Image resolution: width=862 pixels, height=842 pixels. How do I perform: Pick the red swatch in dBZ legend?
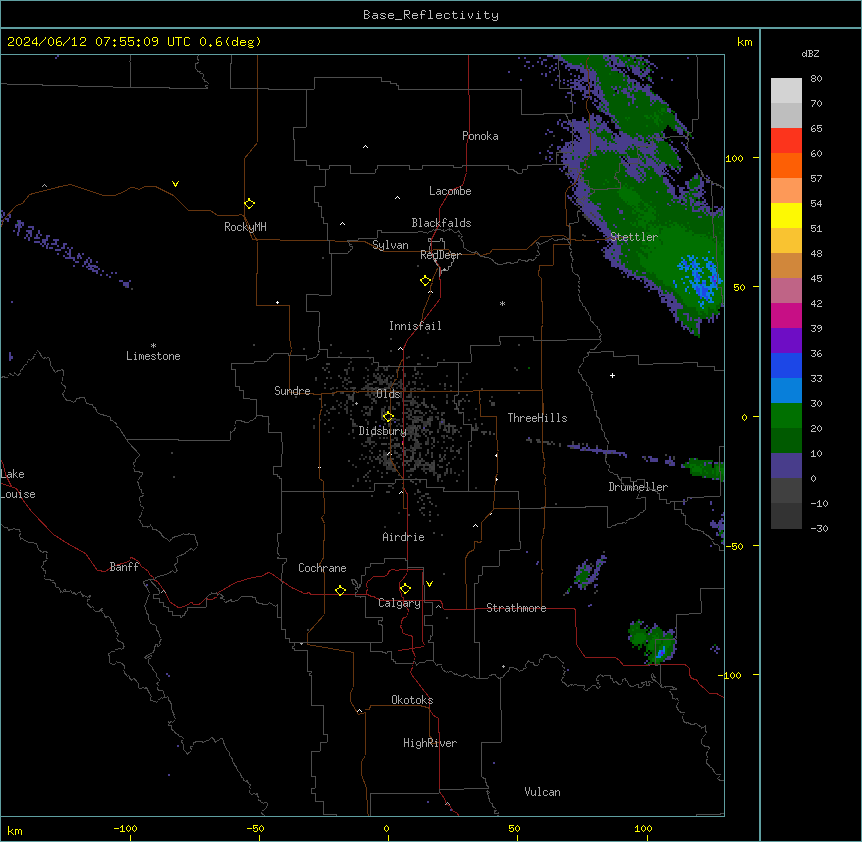pos(786,141)
